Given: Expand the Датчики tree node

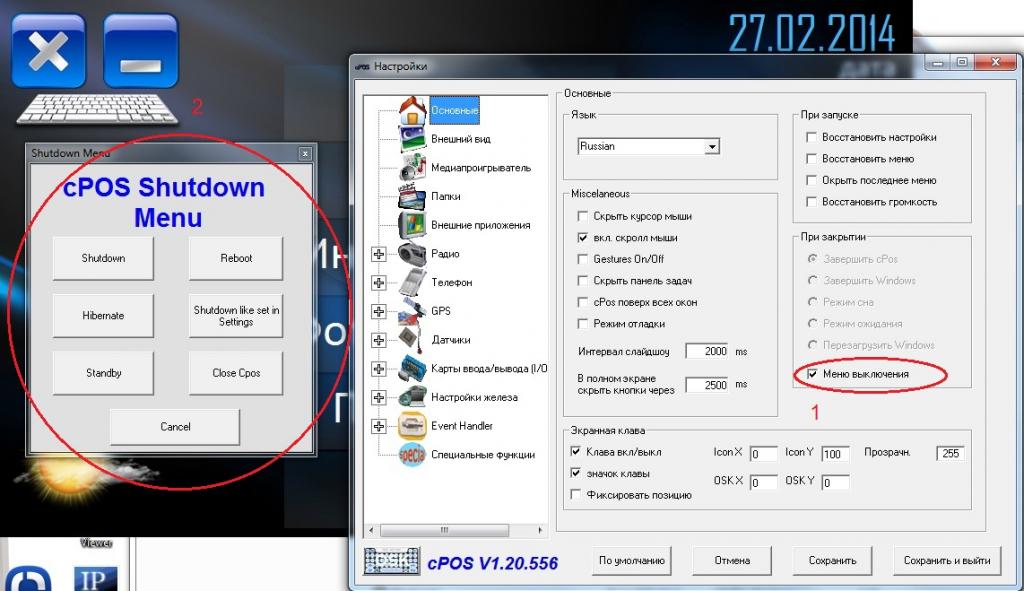Looking at the screenshot, I should 379,340.
